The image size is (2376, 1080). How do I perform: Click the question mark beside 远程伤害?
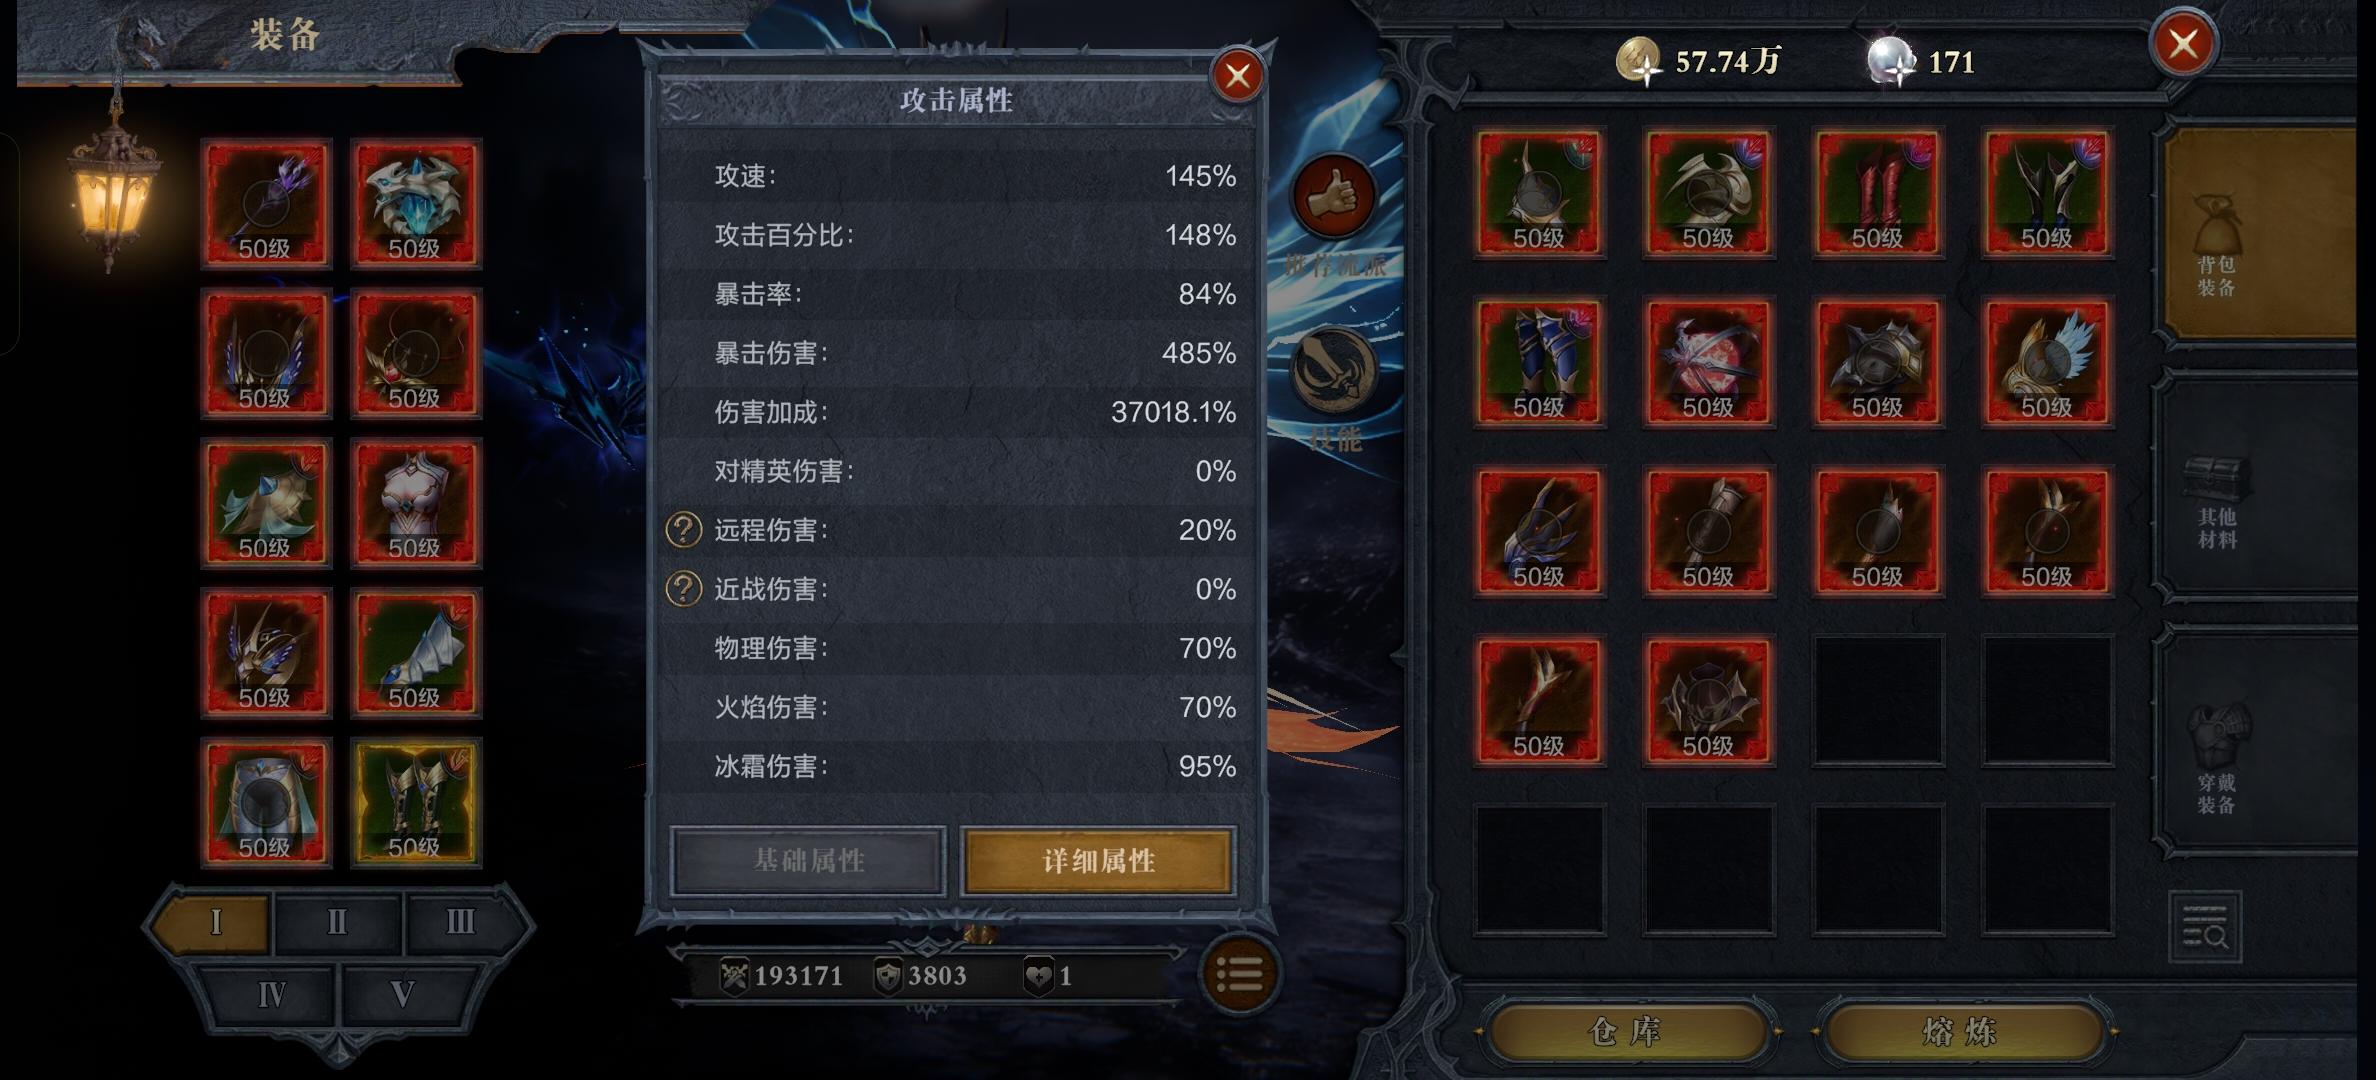[x=684, y=530]
